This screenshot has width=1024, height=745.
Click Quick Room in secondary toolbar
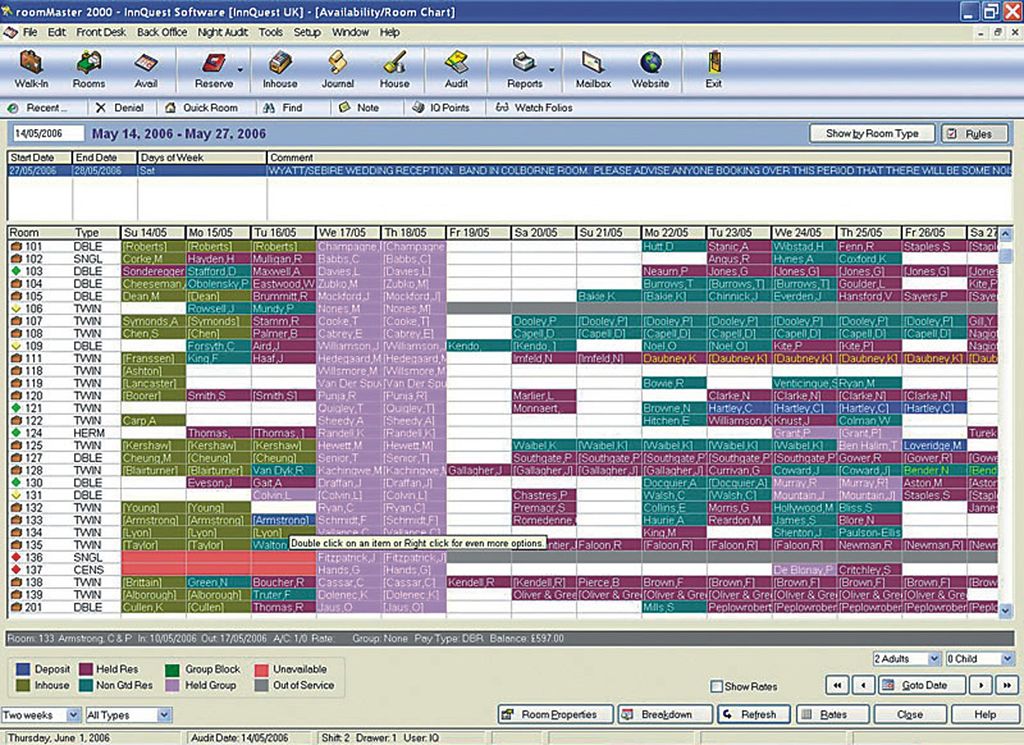click(x=202, y=108)
